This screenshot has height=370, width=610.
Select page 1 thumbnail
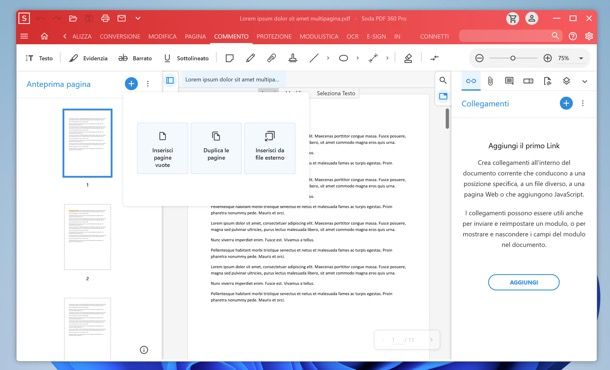click(88, 143)
